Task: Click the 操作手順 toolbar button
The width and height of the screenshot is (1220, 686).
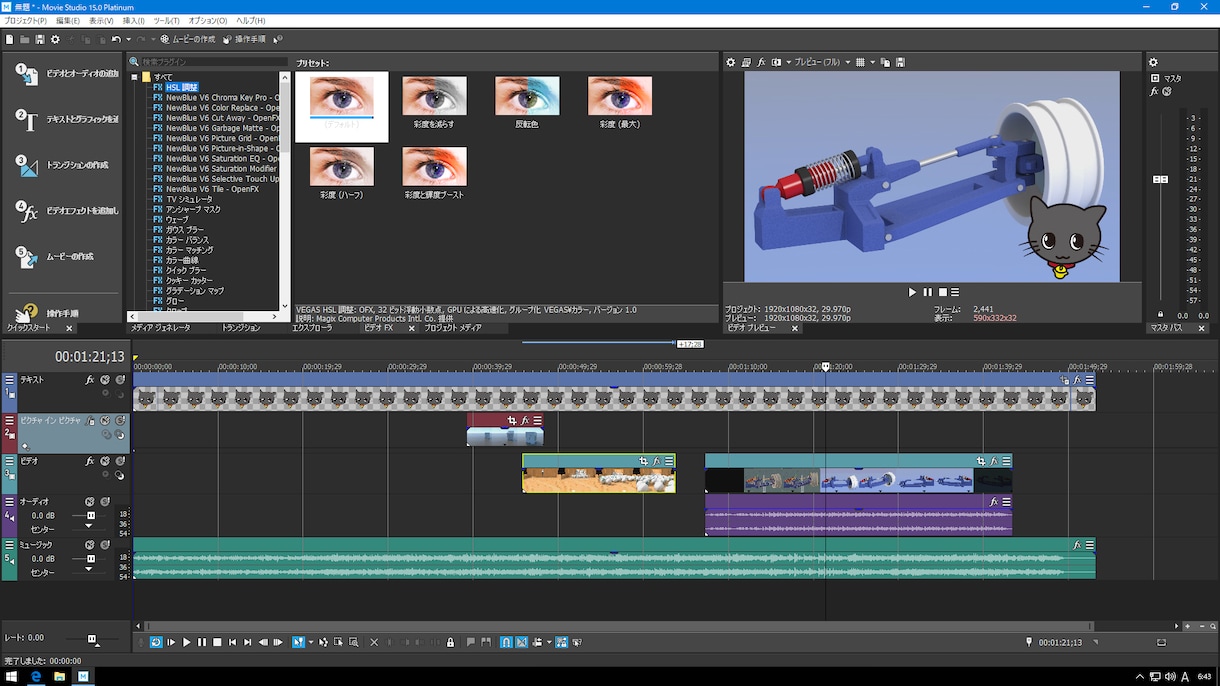Action: pyautogui.click(x=244, y=39)
